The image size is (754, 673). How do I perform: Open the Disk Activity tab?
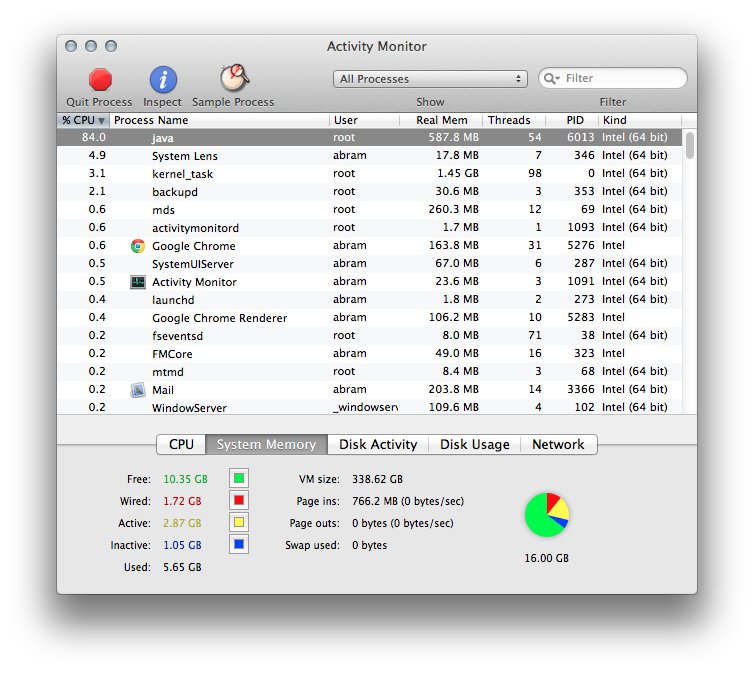coord(378,444)
